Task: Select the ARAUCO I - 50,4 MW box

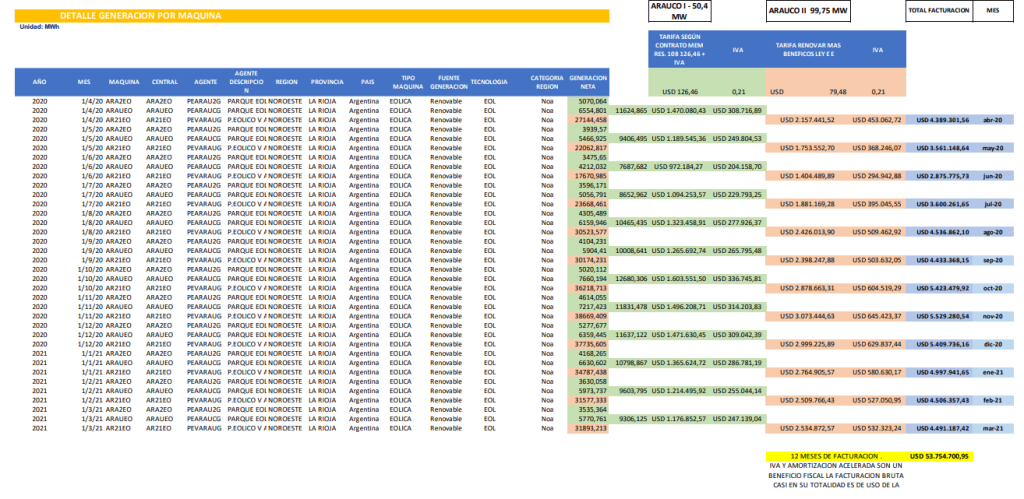Action: pyautogui.click(x=681, y=12)
